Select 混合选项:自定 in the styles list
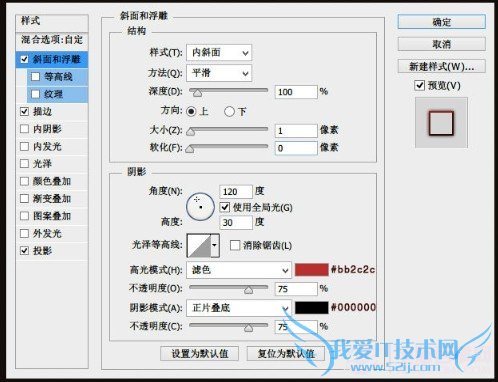This screenshot has width=498, height=382. pos(52,40)
